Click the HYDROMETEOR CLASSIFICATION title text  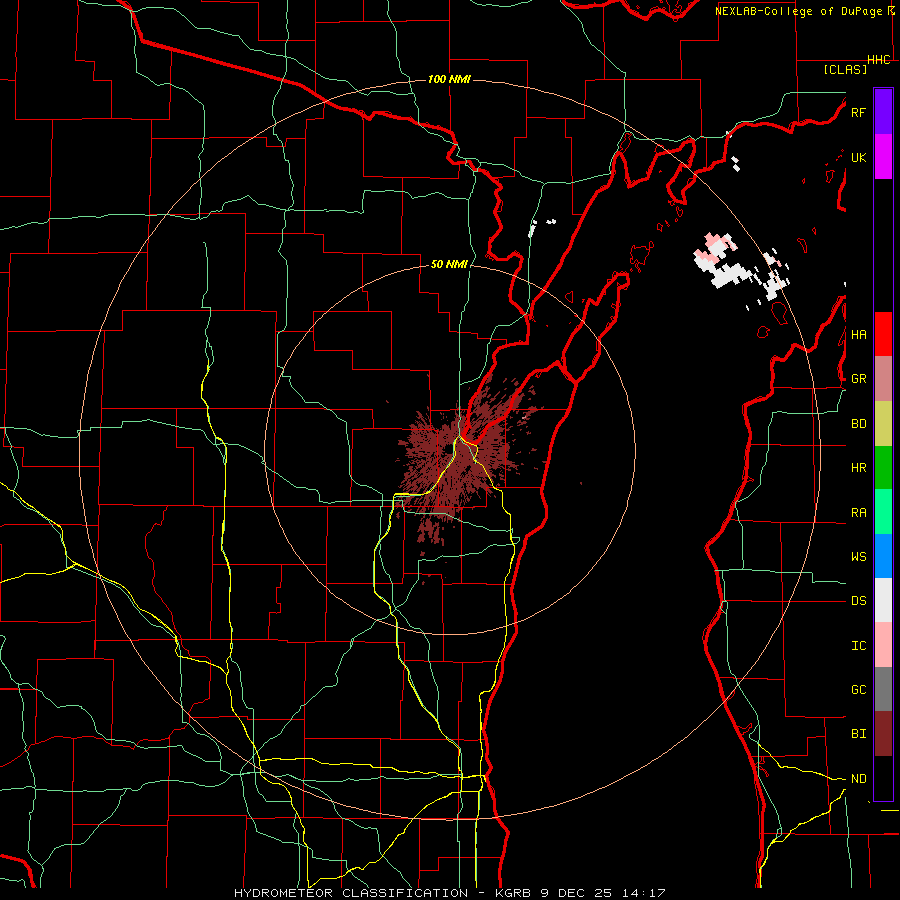(x=351, y=893)
